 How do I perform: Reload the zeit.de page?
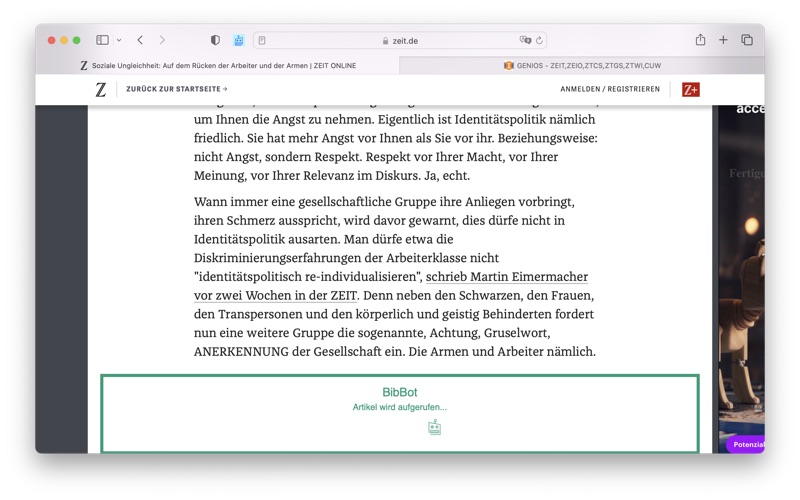click(539, 40)
